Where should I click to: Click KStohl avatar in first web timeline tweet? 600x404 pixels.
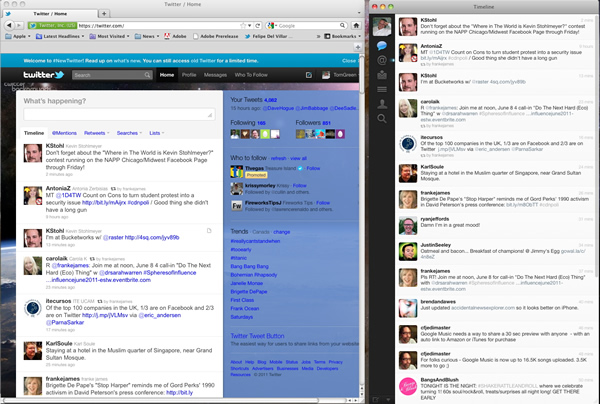tap(33, 153)
